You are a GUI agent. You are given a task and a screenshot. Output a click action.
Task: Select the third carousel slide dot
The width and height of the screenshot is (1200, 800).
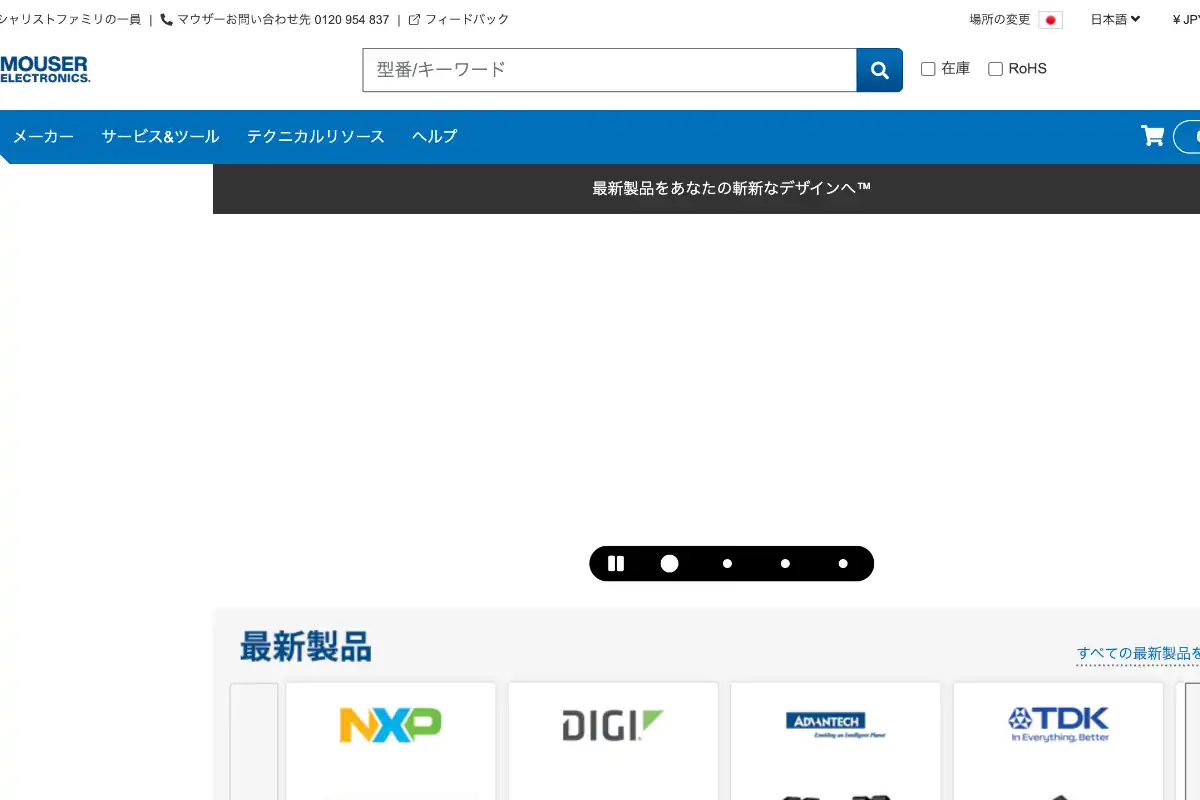coord(785,563)
